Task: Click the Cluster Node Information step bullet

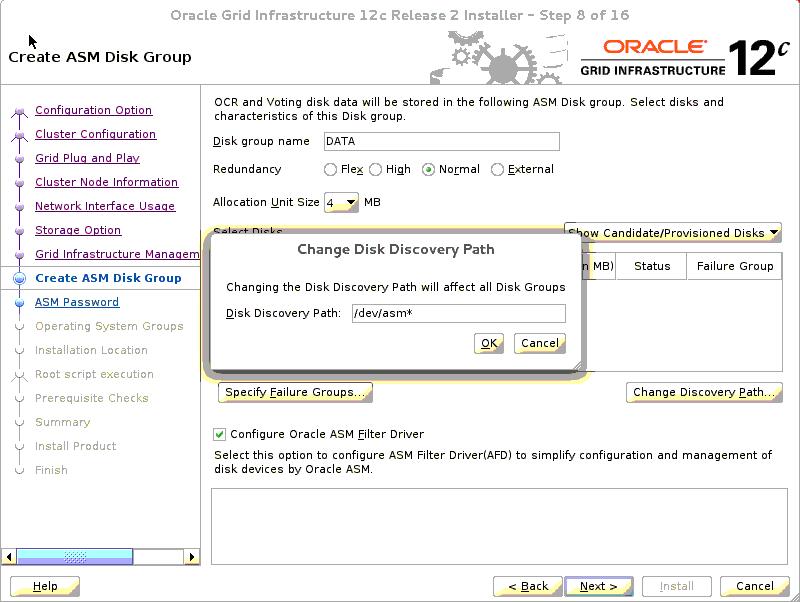Action: 19,183
